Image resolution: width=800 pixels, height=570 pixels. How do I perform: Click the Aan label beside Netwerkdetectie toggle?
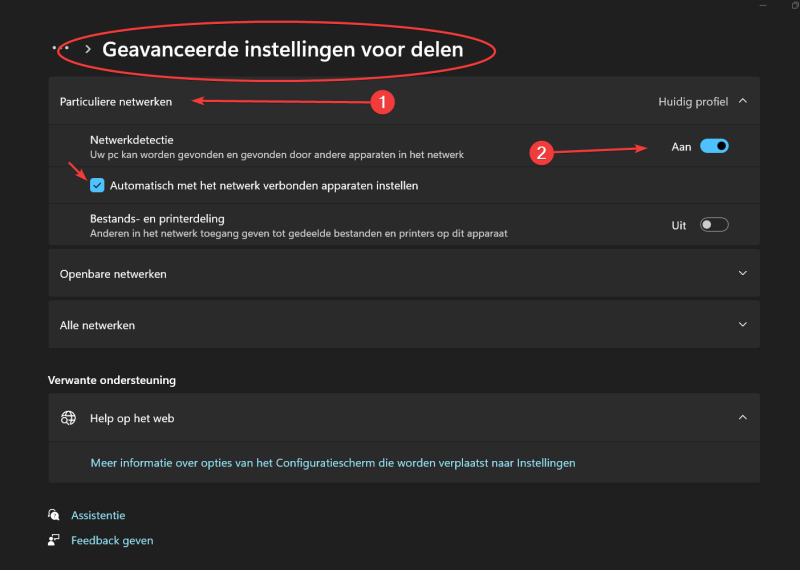click(681, 147)
